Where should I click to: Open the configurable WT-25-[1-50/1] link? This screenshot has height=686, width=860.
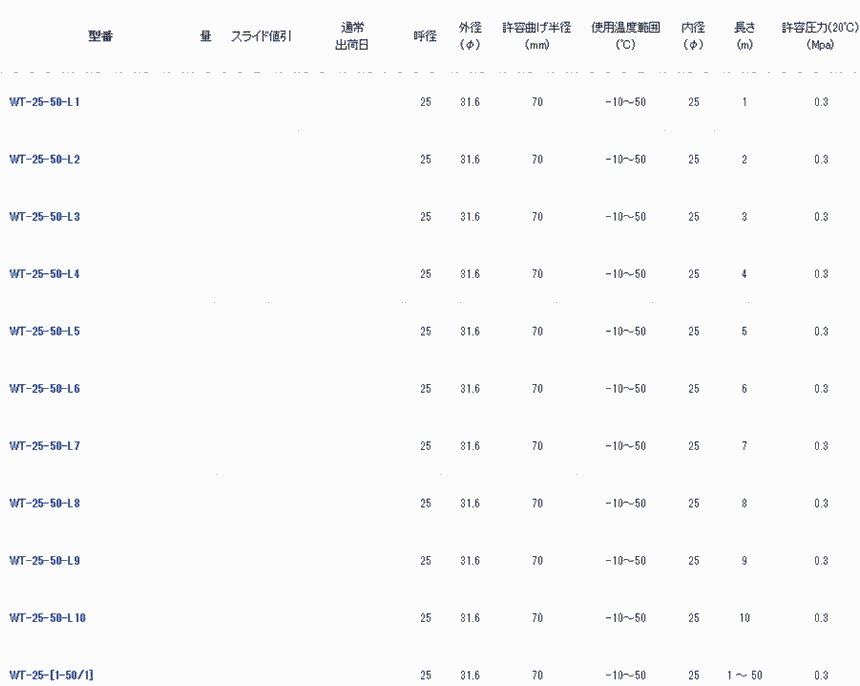pos(52,675)
